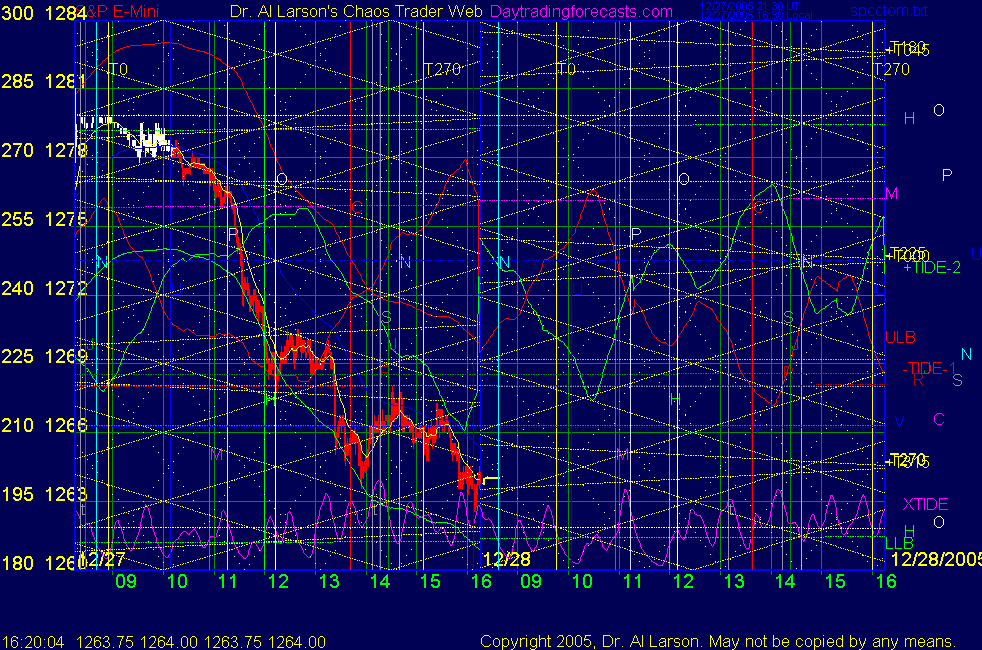The height and width of the screenshot is (650, 982).
Task: Click the 255 1275 price scale label
Action: click(43, 219)
